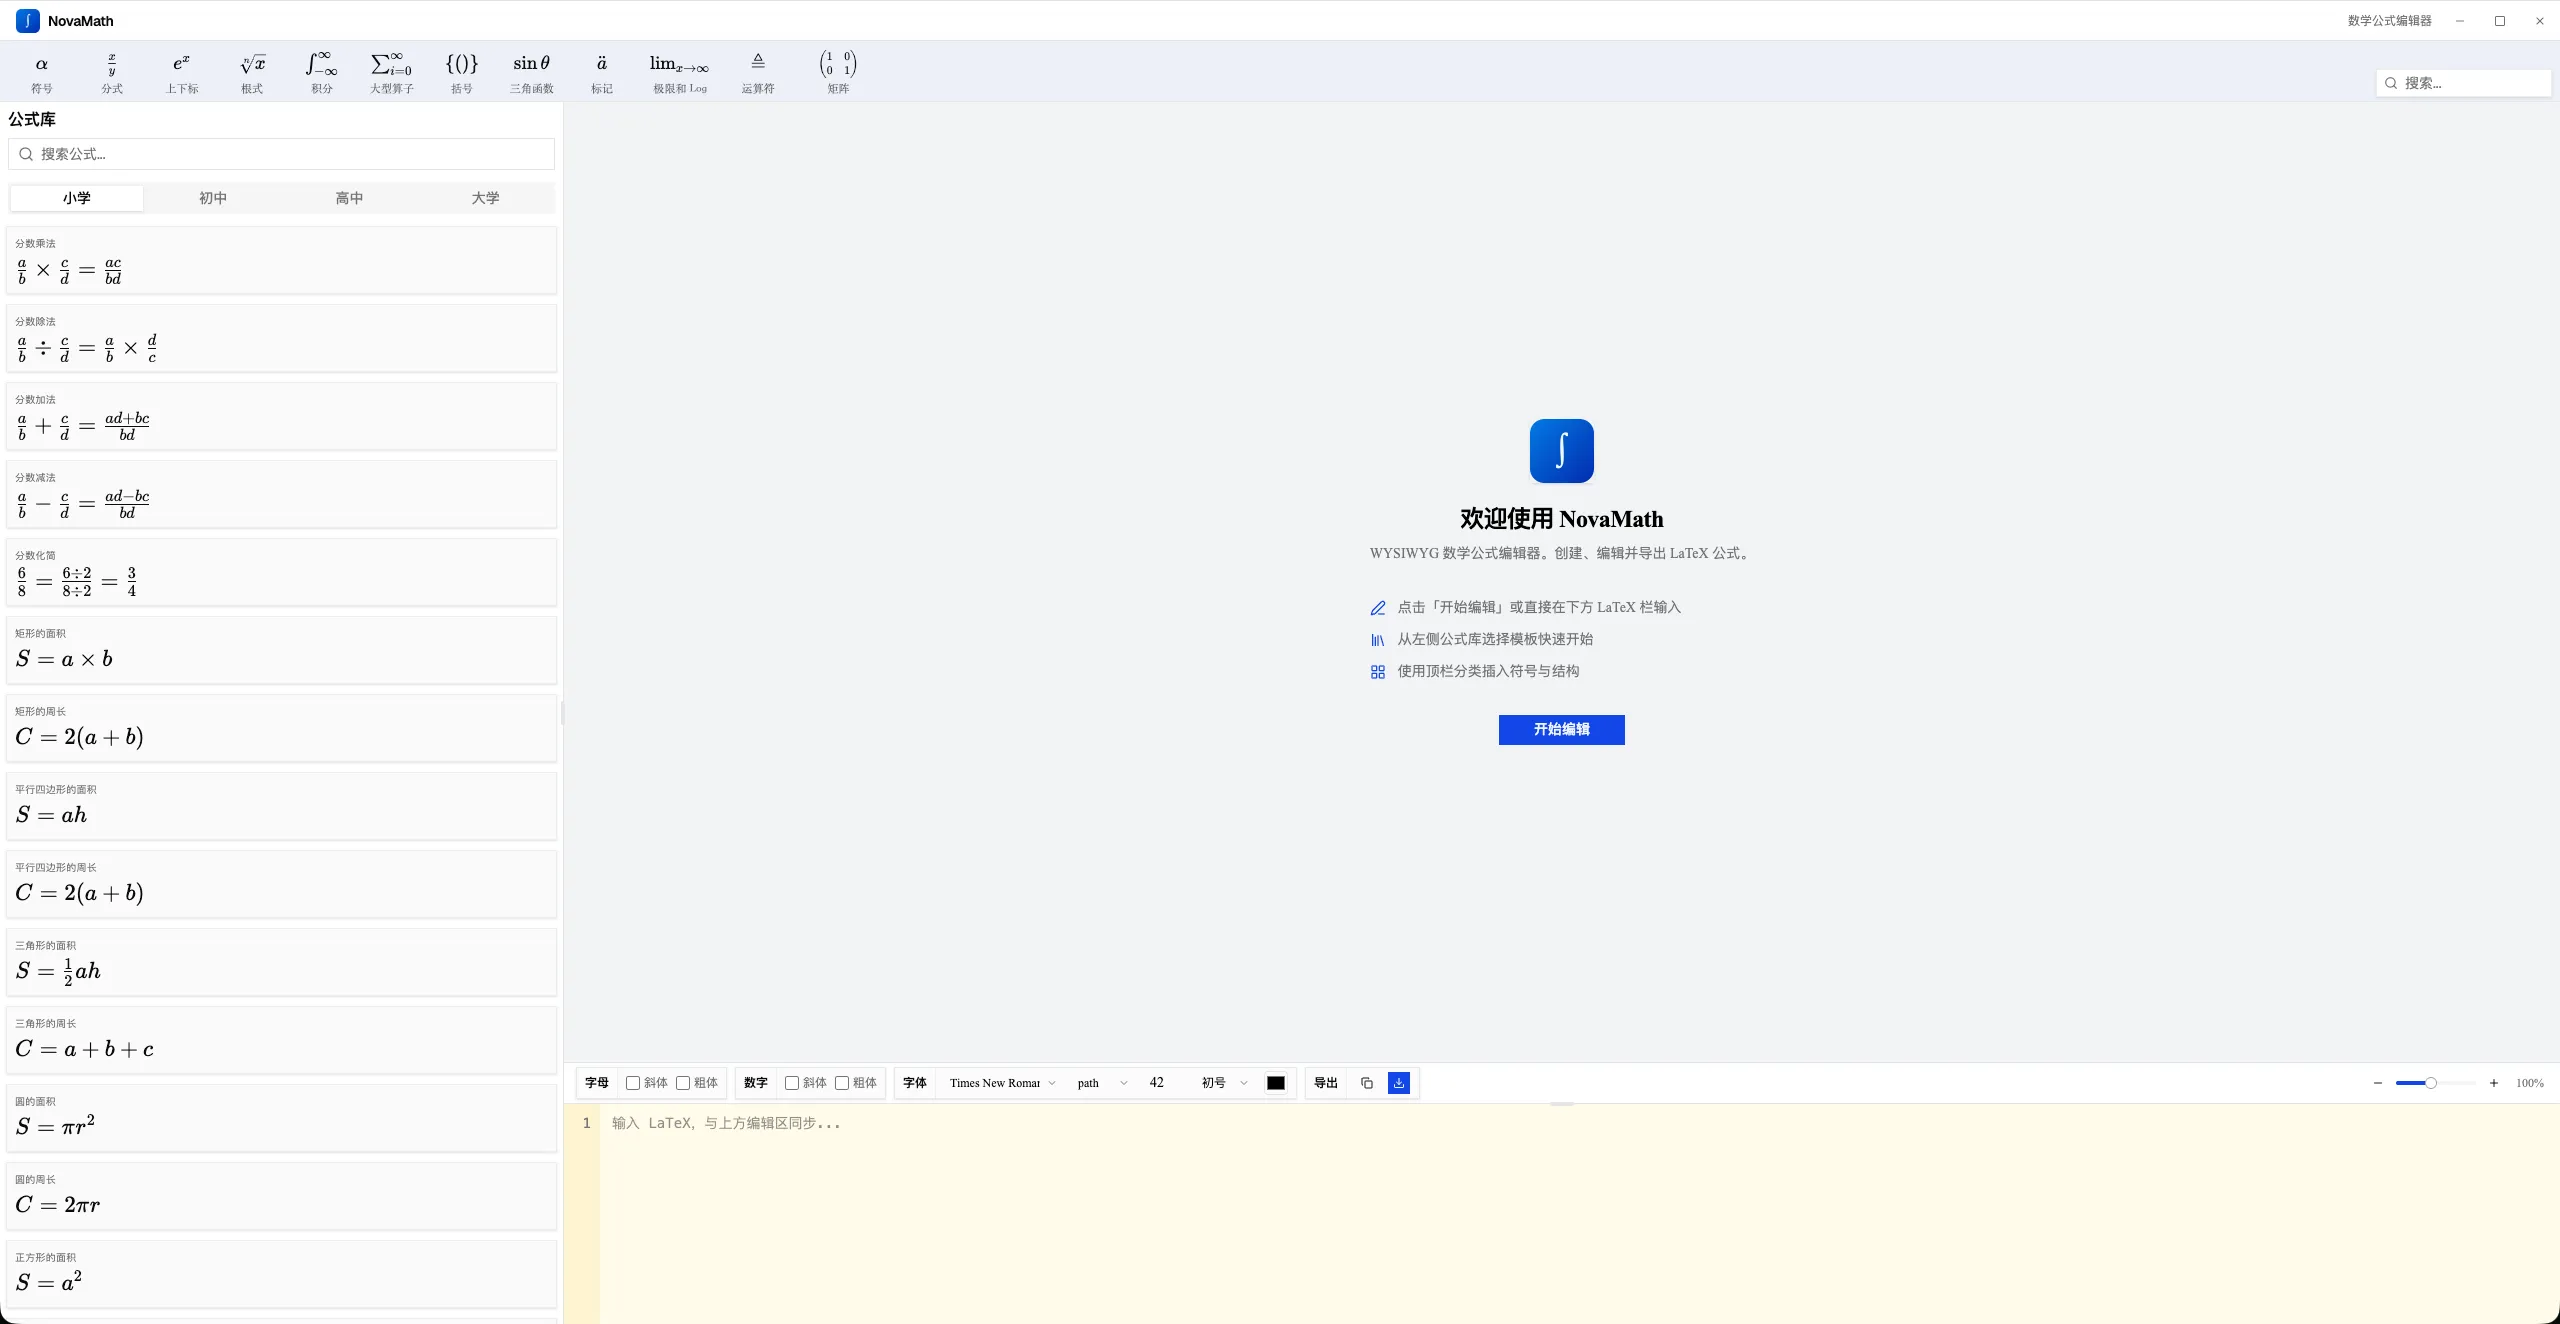
Task: Insert the 圆的面积 formula card
Action: (281, 1118)
